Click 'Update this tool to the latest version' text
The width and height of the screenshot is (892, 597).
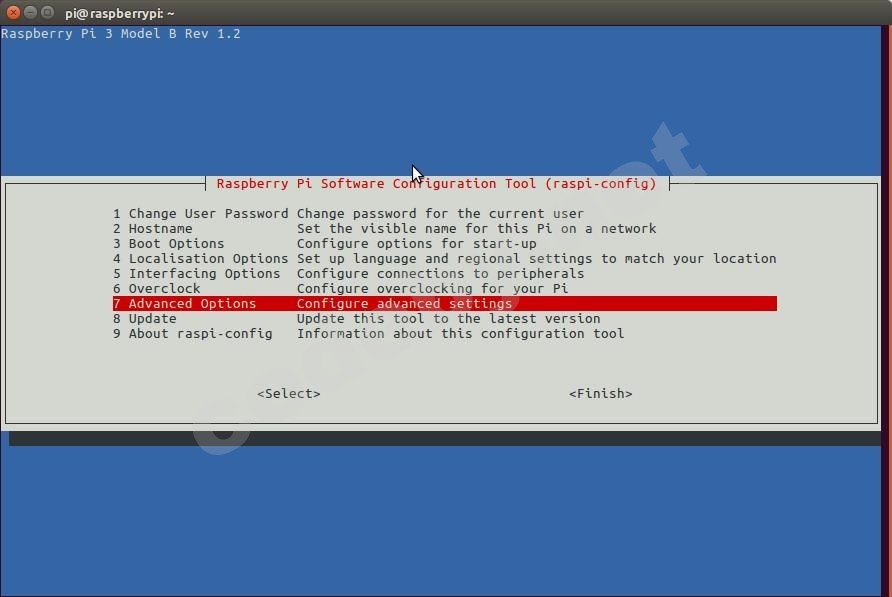pyautogui.click(x=448, y=319)
